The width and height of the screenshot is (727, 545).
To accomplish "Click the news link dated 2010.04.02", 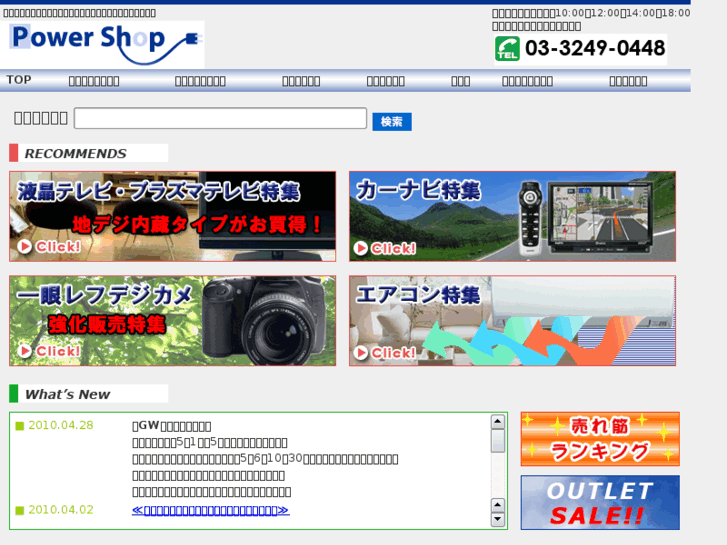I will pyautogui.click(x=210, y=510).
